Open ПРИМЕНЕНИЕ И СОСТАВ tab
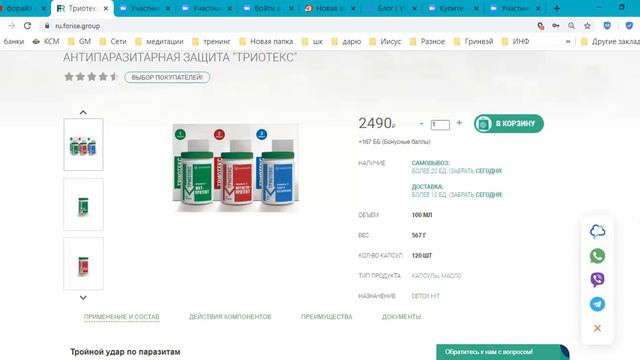Image resolution: width=640 pixels, height=360 pixels. coord(122,317)
